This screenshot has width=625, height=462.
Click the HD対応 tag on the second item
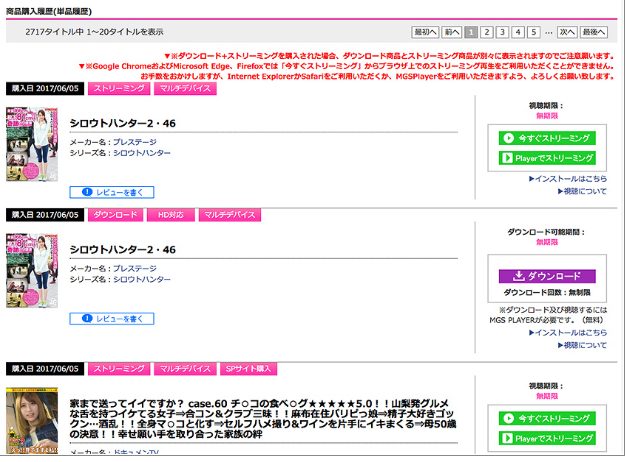pyautogui.click(x=170, y=215)
